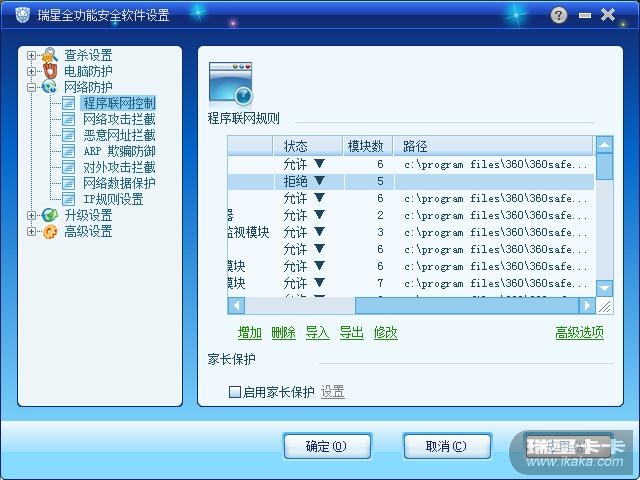
Task: Open the 拒绝 status dropdown arrow
Action: (x=319, y=180)
